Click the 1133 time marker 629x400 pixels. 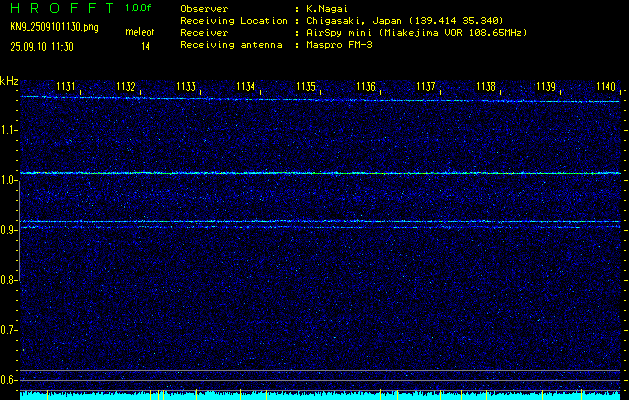click(186, 86)
